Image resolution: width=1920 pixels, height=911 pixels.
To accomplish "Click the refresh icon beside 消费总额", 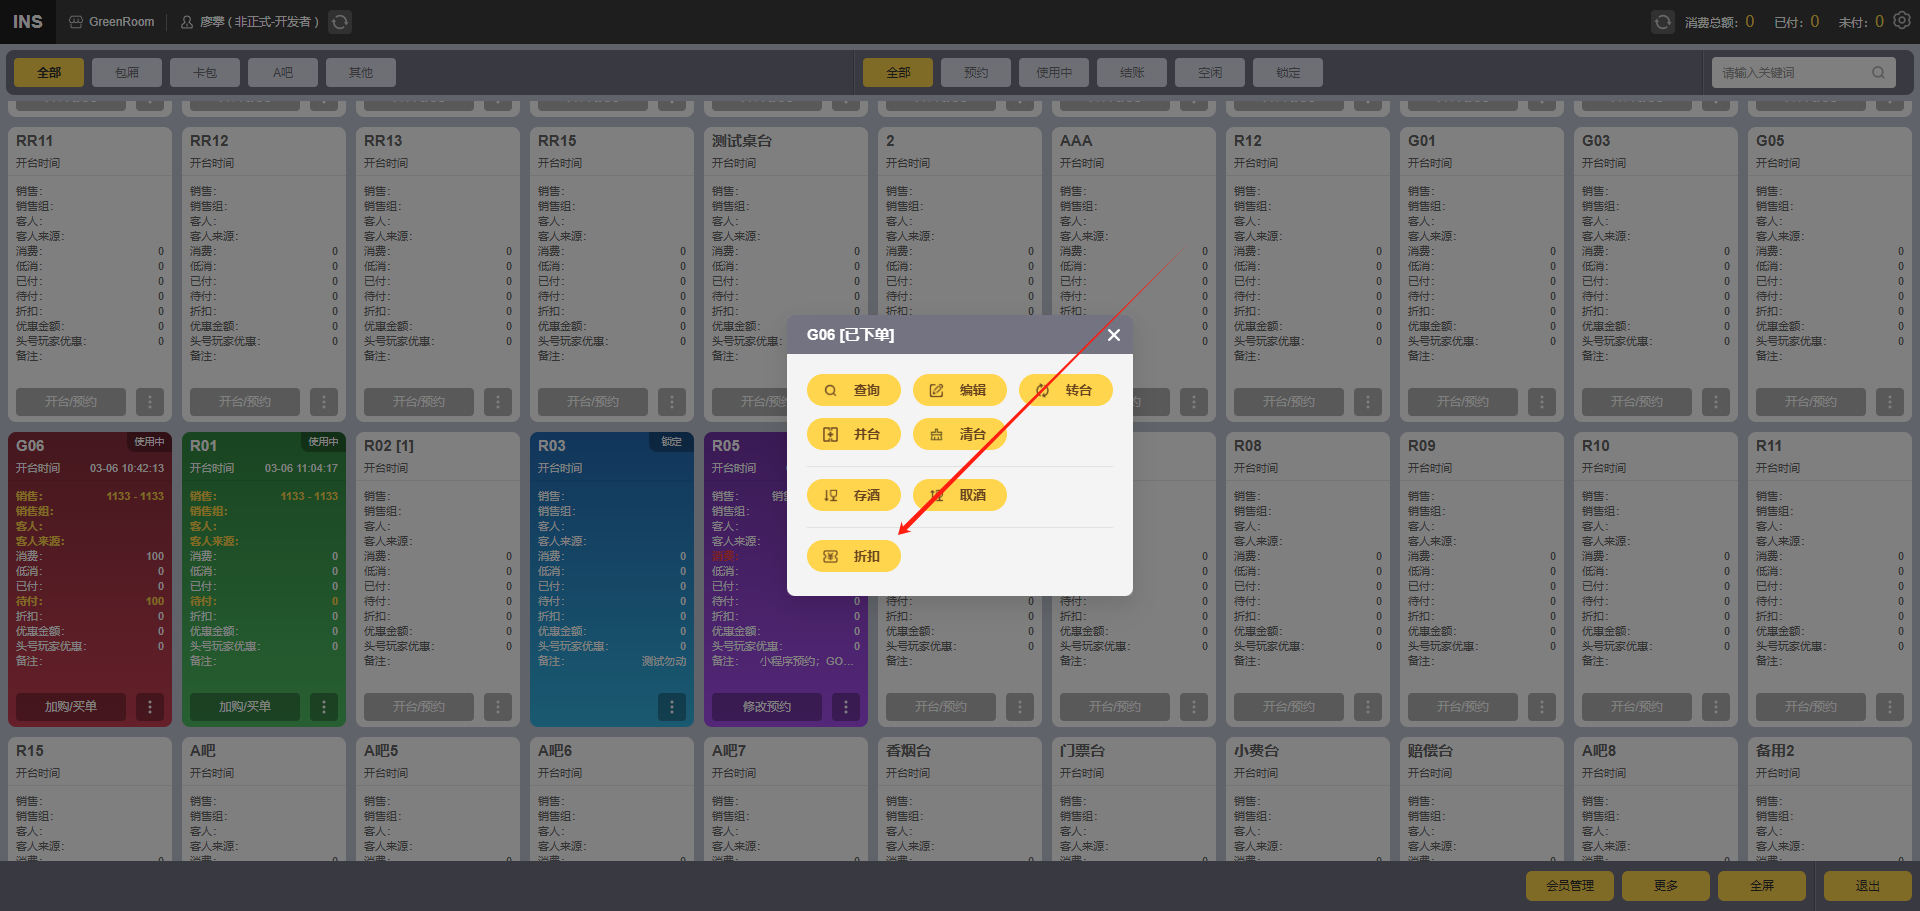I will [1662, 21].
